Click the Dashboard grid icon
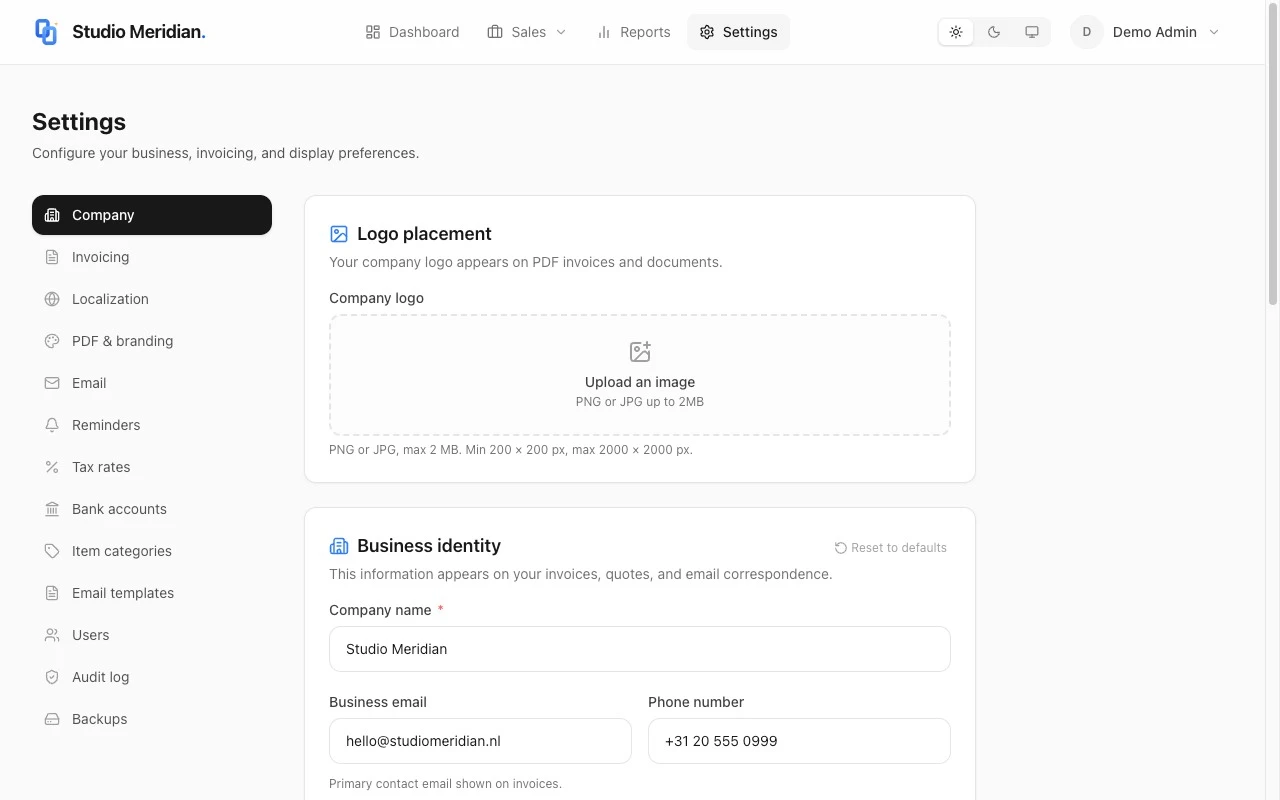 pos(373,32)
